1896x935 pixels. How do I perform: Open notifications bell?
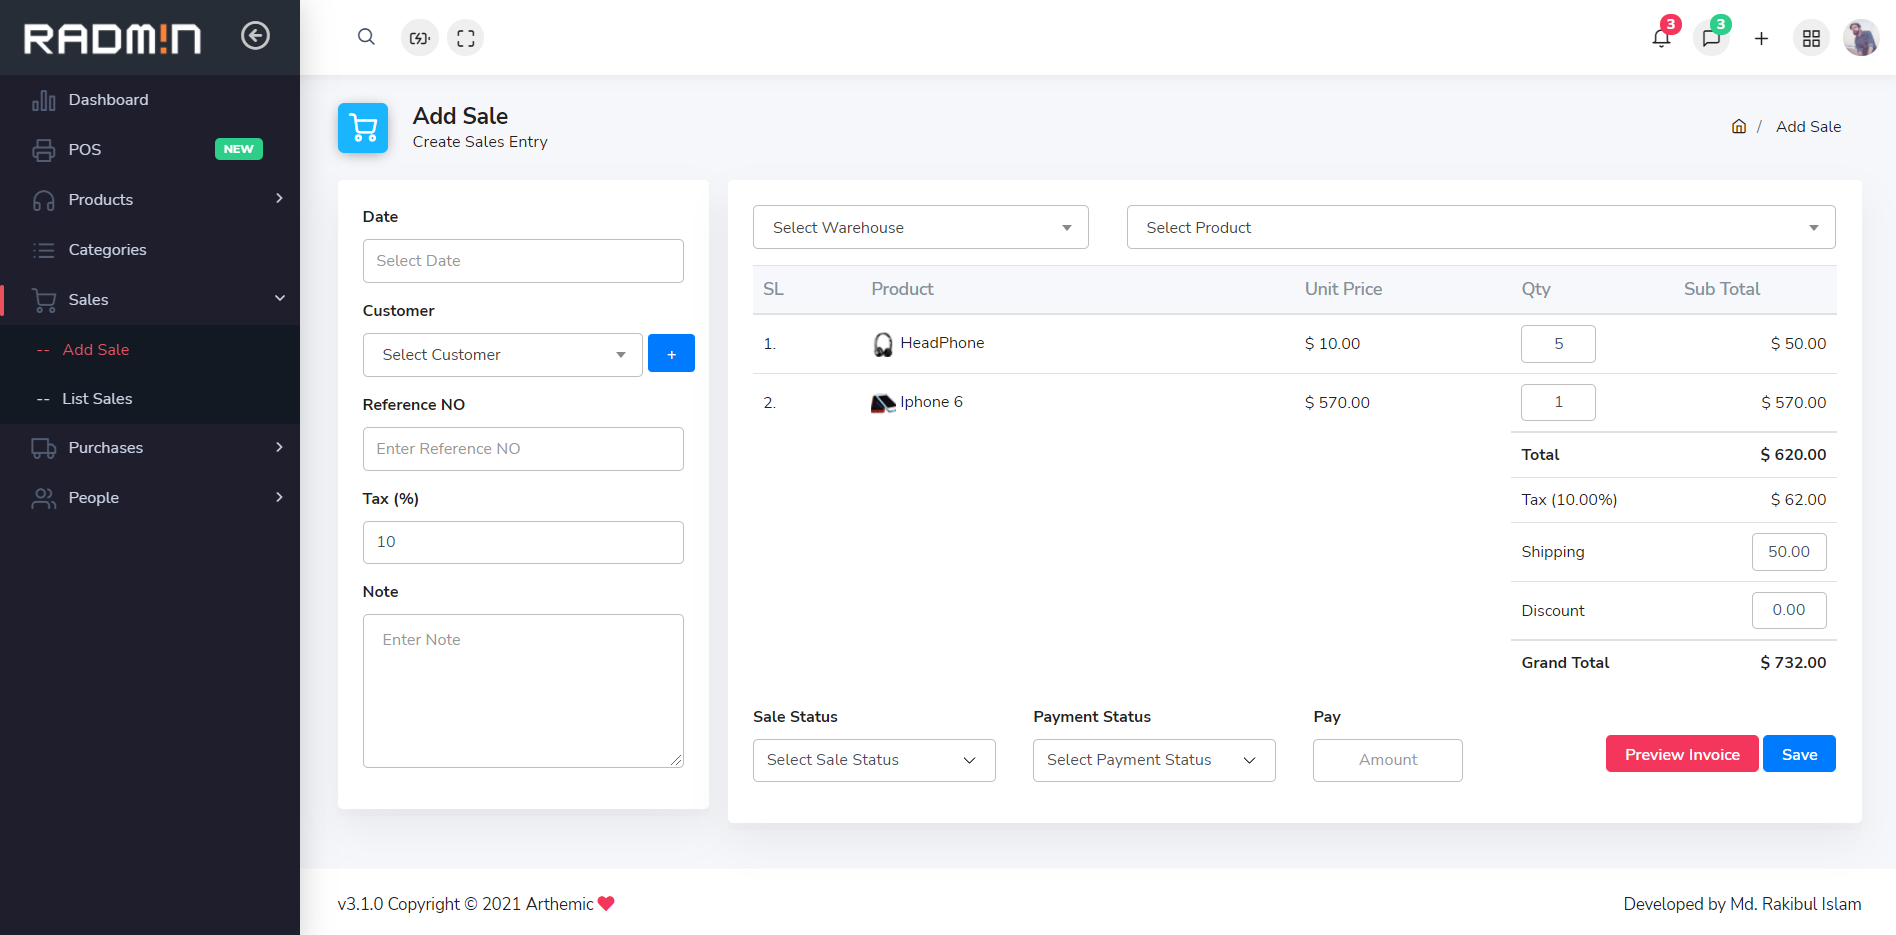[x=1661, y=38]
